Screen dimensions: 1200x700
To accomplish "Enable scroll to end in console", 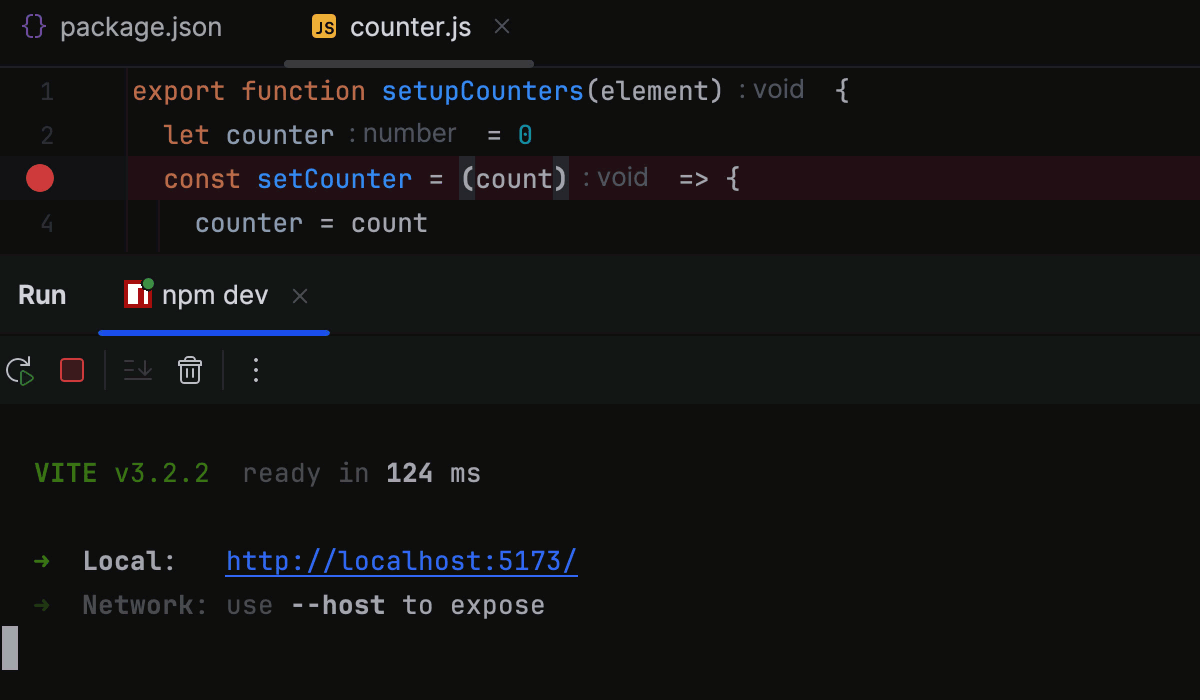I will click(x=137, y=370).
